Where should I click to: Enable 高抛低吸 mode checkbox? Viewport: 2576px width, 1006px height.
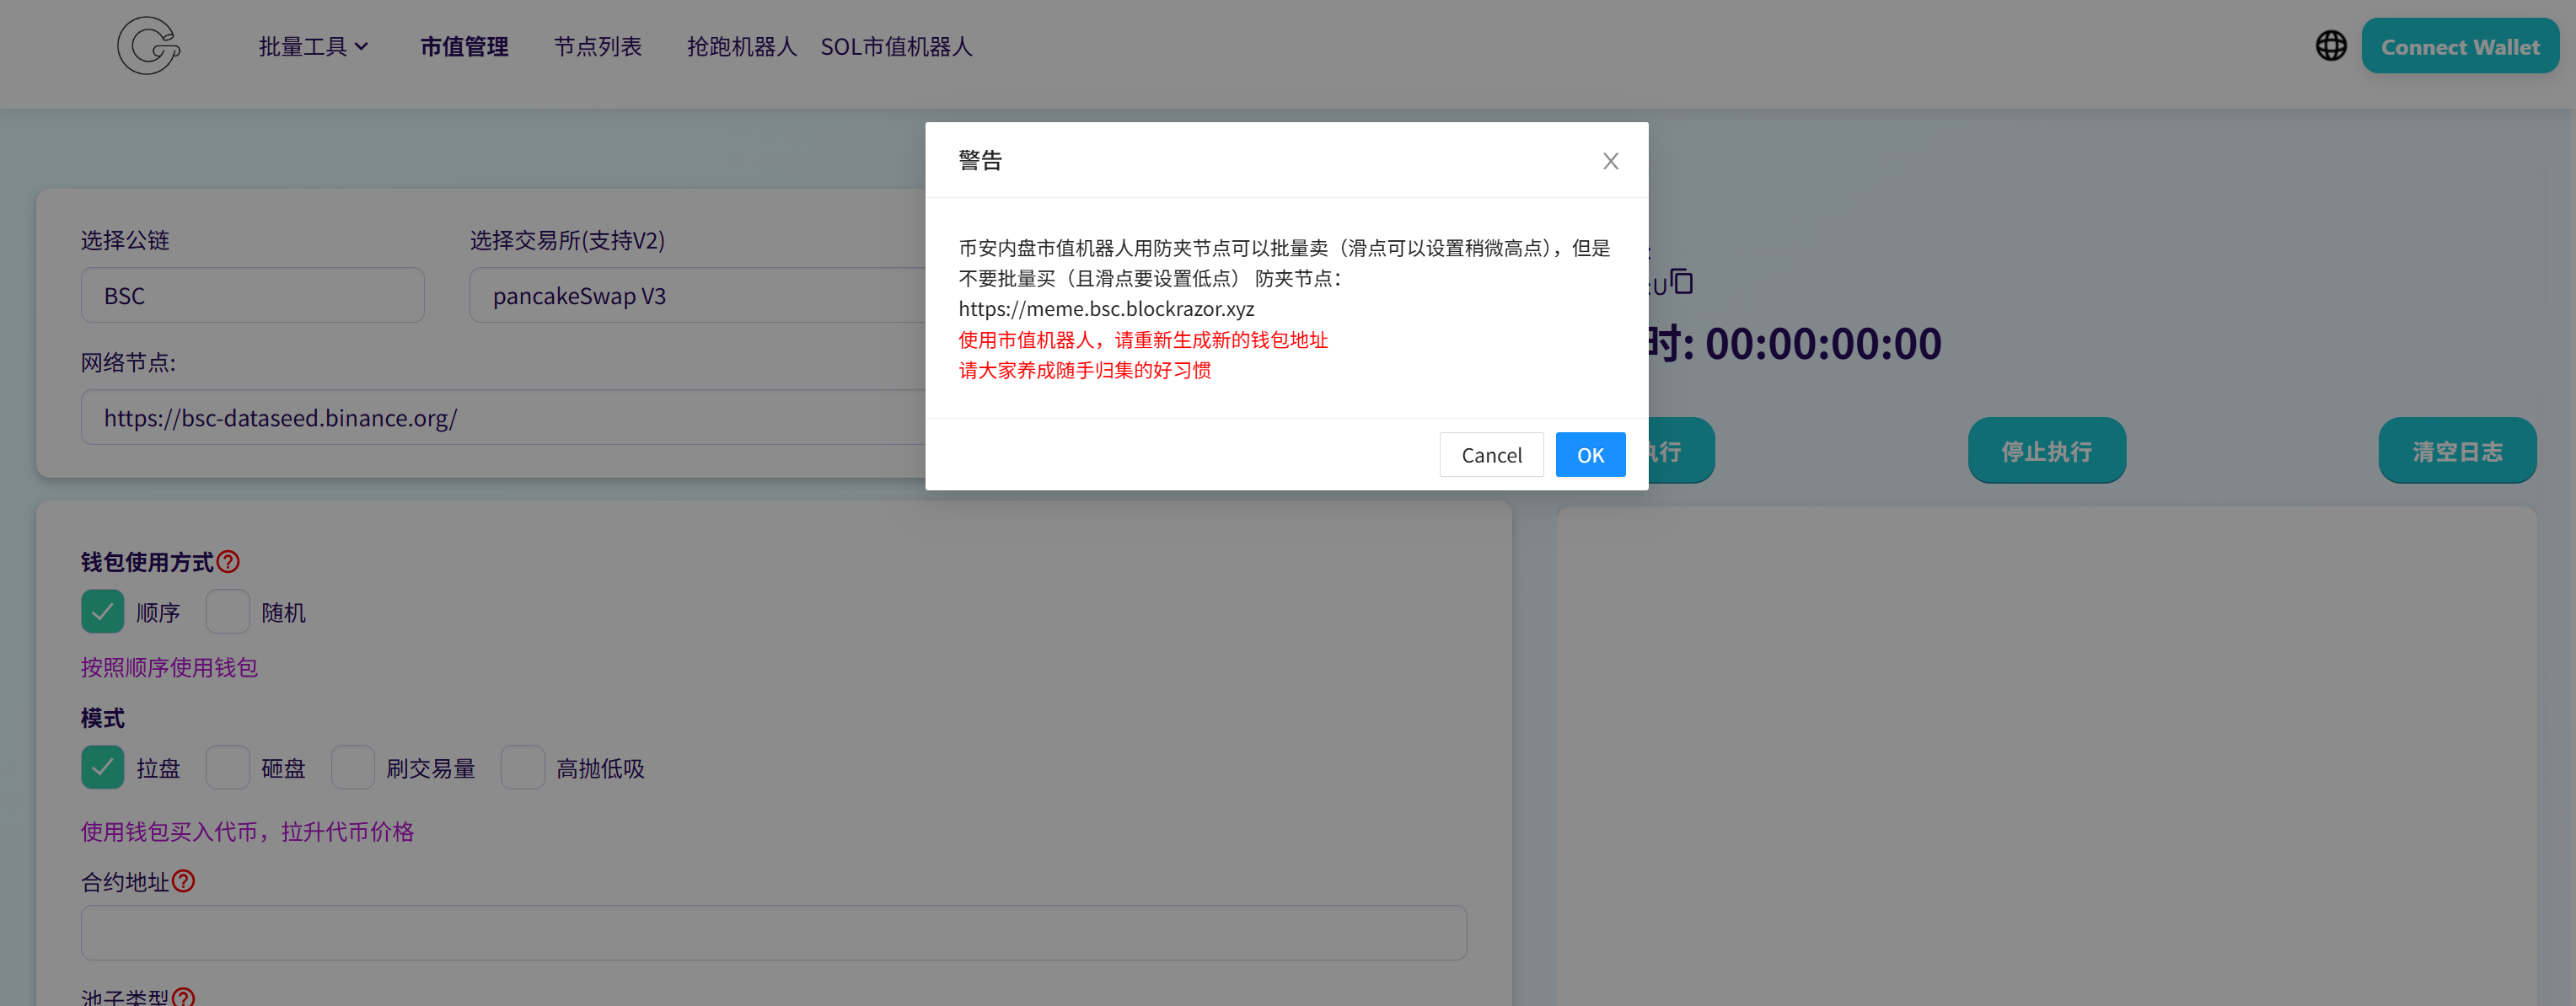[522, 768]
